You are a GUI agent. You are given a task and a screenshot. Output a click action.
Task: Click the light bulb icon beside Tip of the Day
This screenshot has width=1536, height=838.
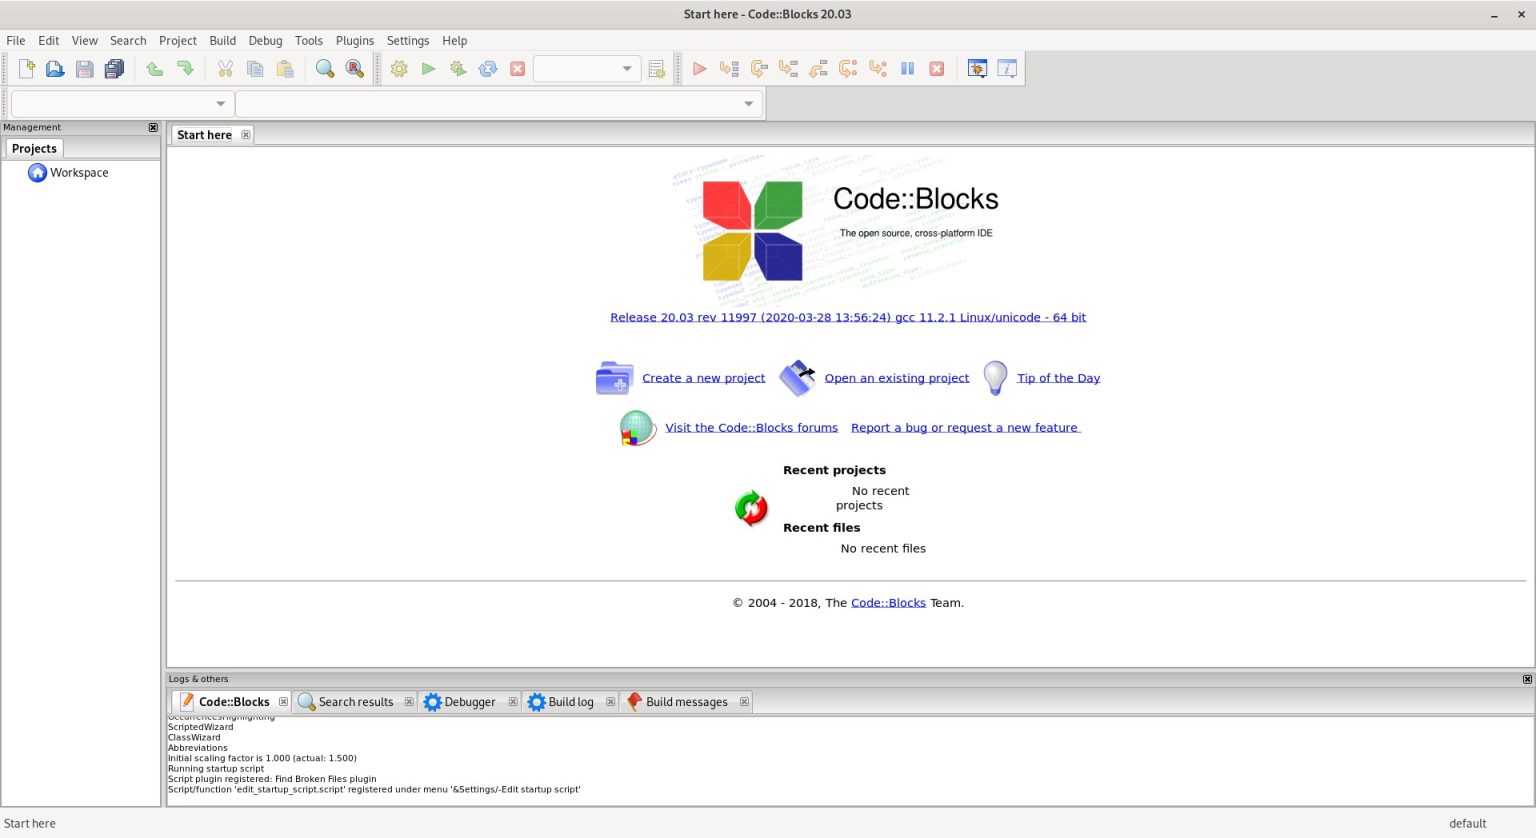995,378
